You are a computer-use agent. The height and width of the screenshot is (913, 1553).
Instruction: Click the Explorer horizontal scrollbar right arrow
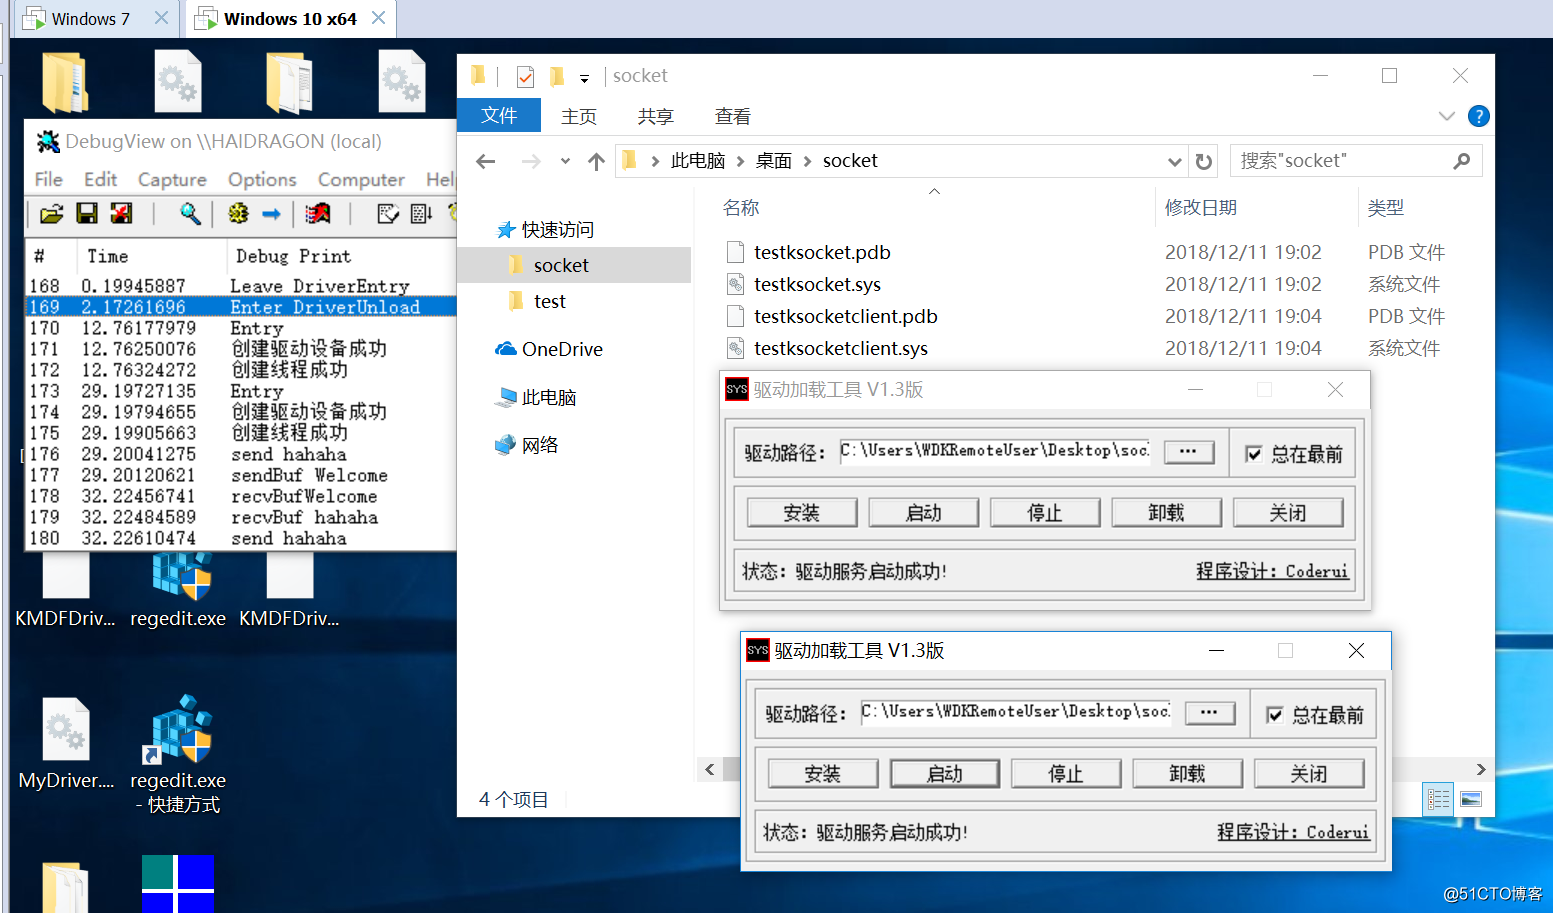pyautogui.click(x=1481, y=769)
